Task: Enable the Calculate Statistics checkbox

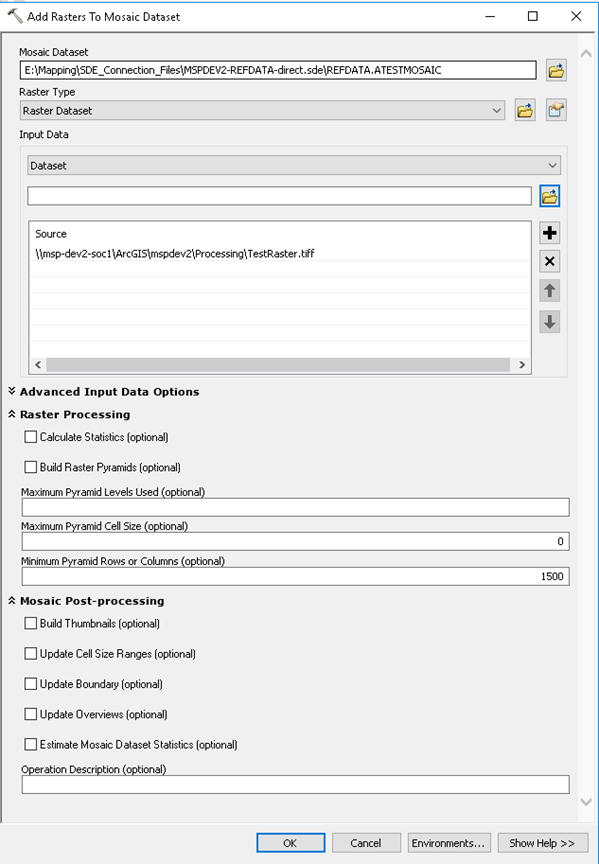Action: [x=30, y=437]
